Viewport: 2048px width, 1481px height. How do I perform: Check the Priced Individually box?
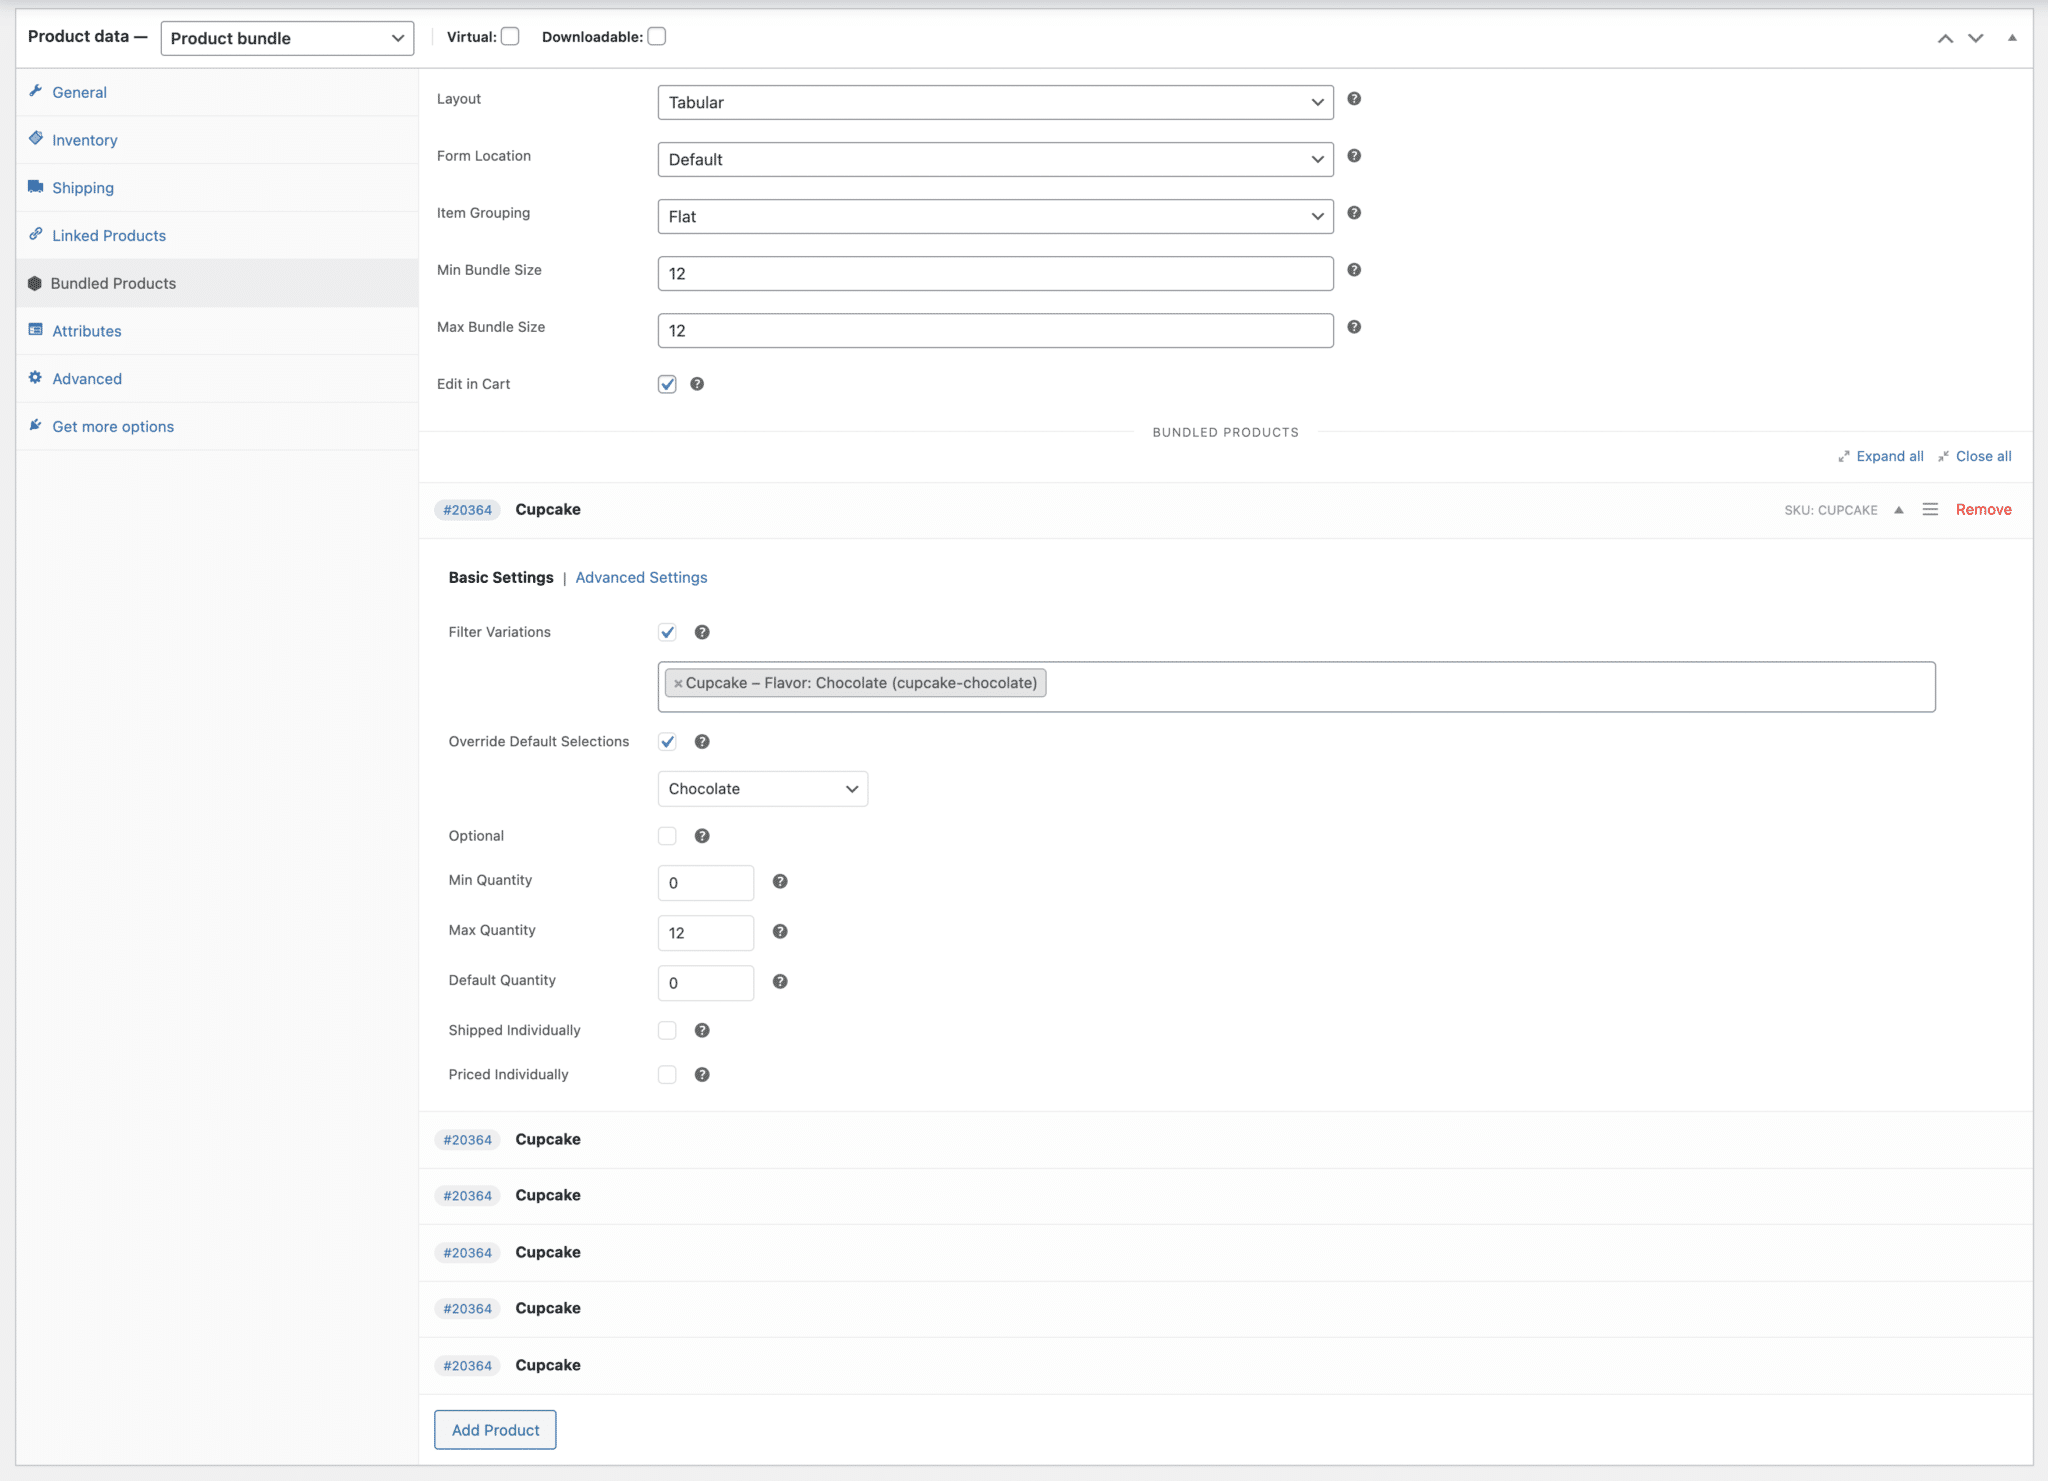click(667, 1075)
